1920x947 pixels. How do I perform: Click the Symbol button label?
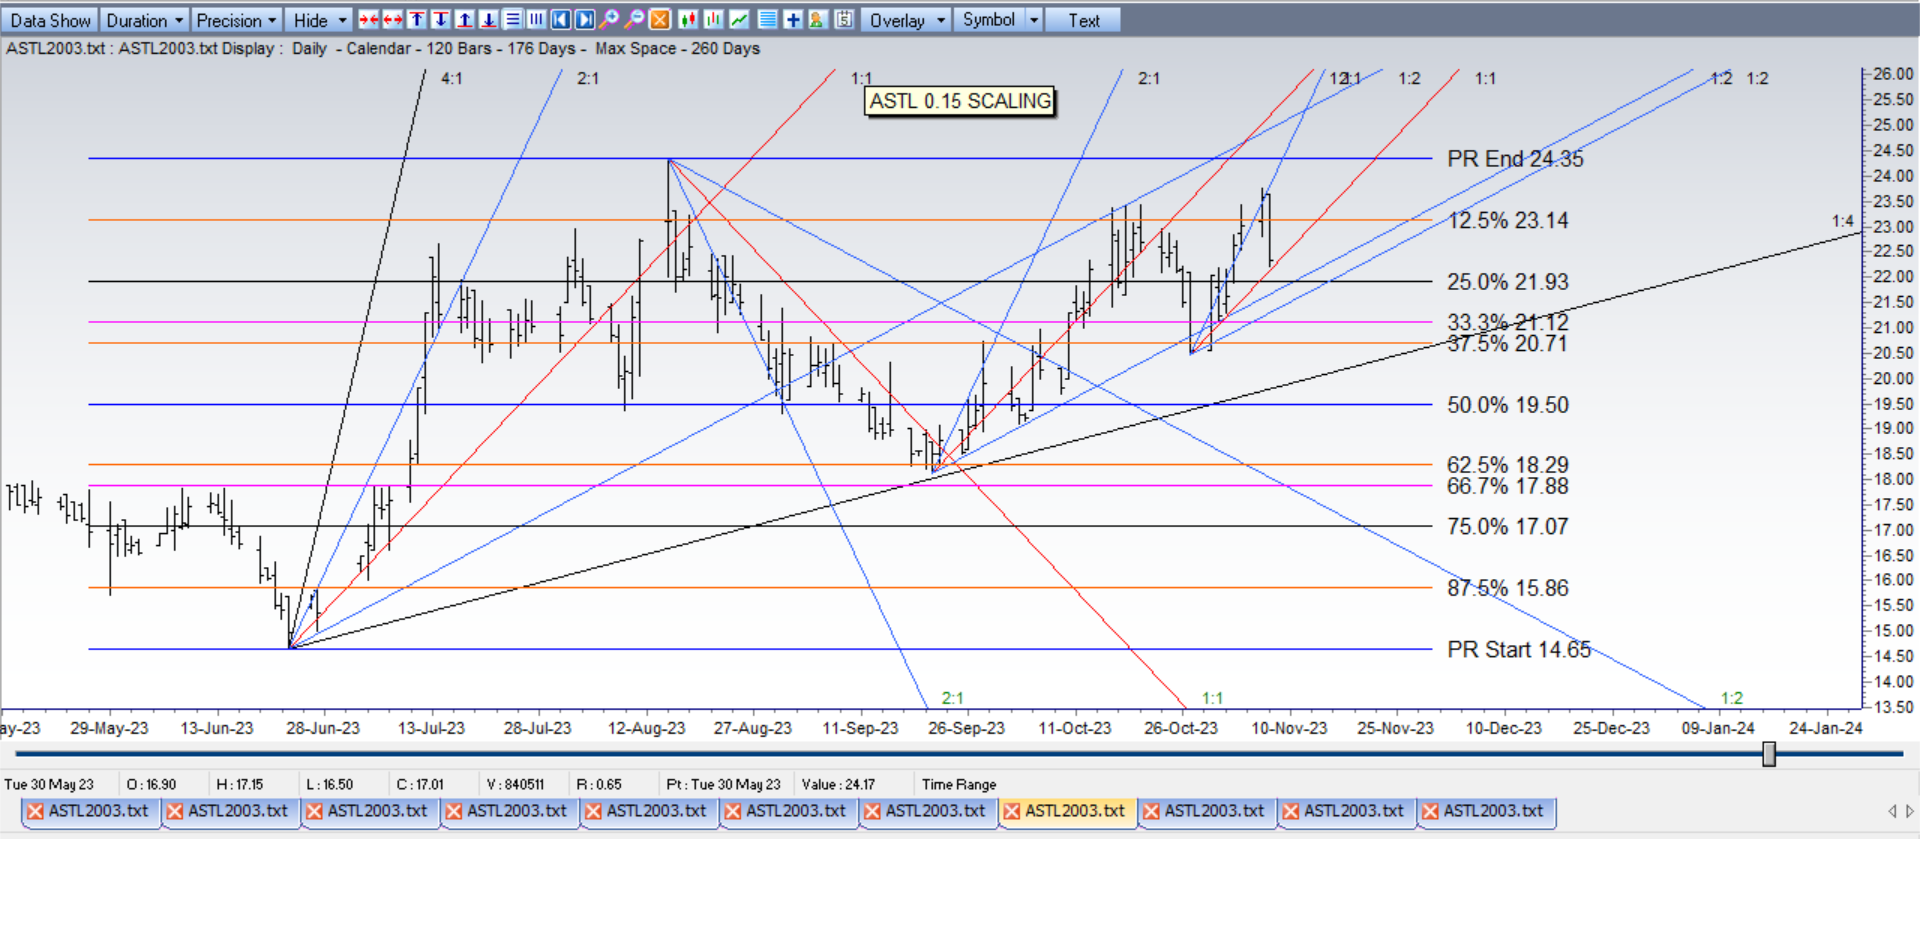988,20
